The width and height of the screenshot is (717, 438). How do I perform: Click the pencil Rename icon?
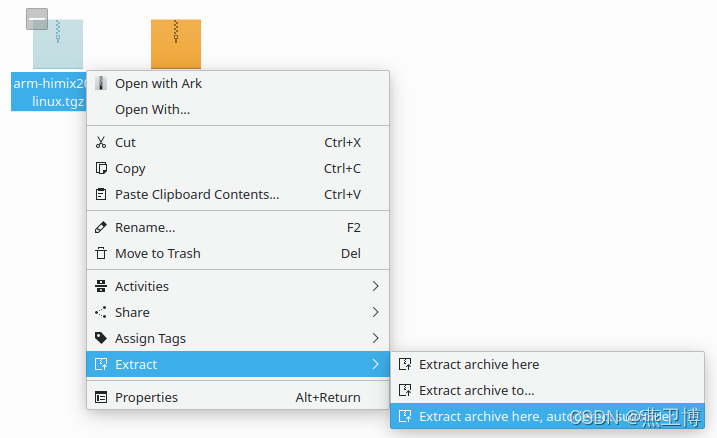point(101,227)
